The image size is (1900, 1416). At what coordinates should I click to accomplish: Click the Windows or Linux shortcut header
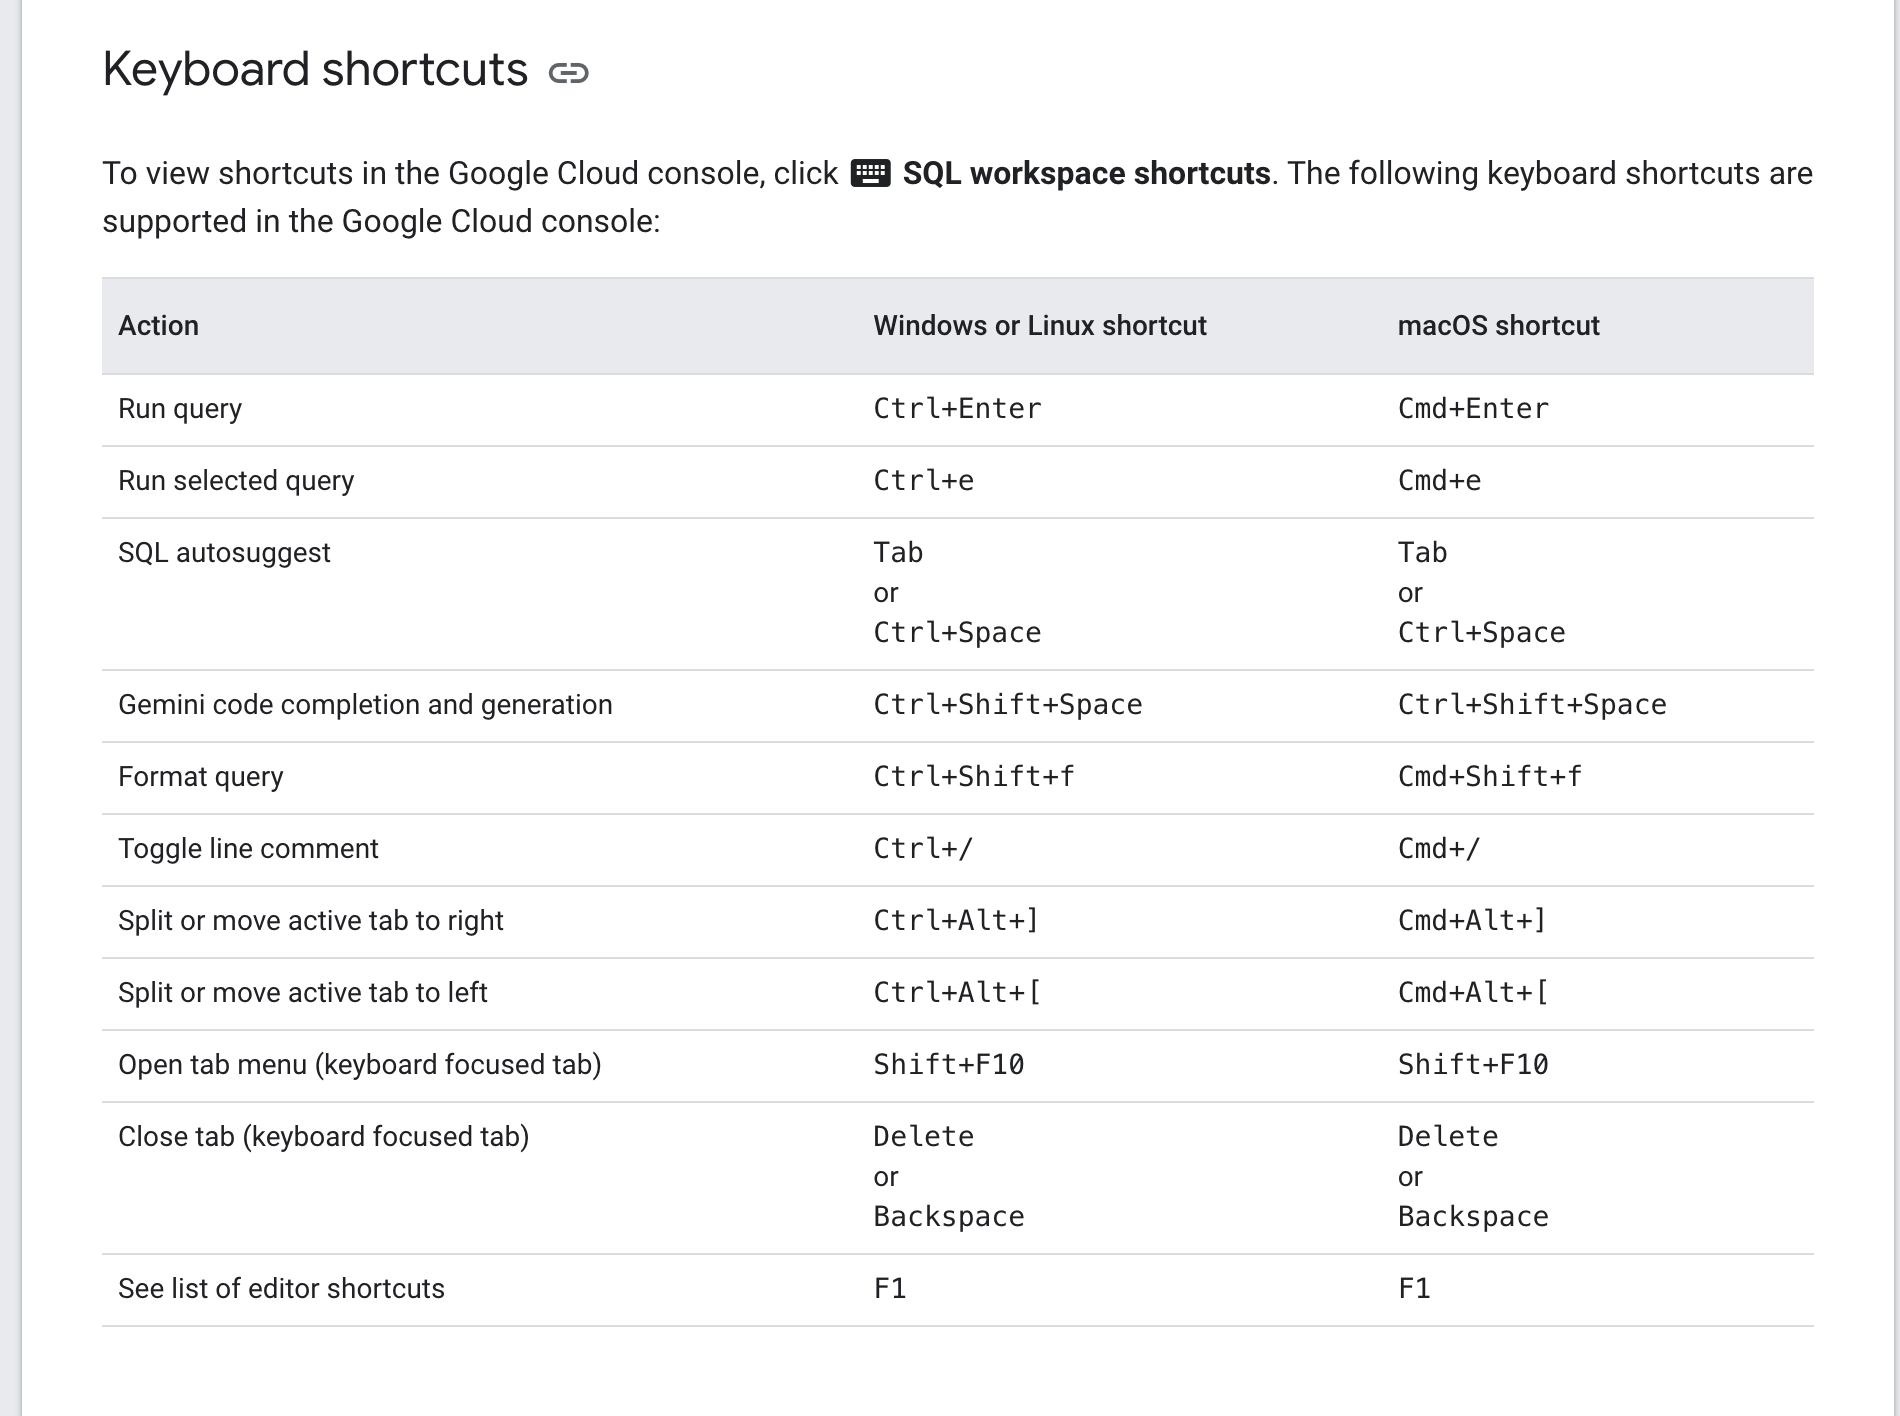tap(1040, 326)
